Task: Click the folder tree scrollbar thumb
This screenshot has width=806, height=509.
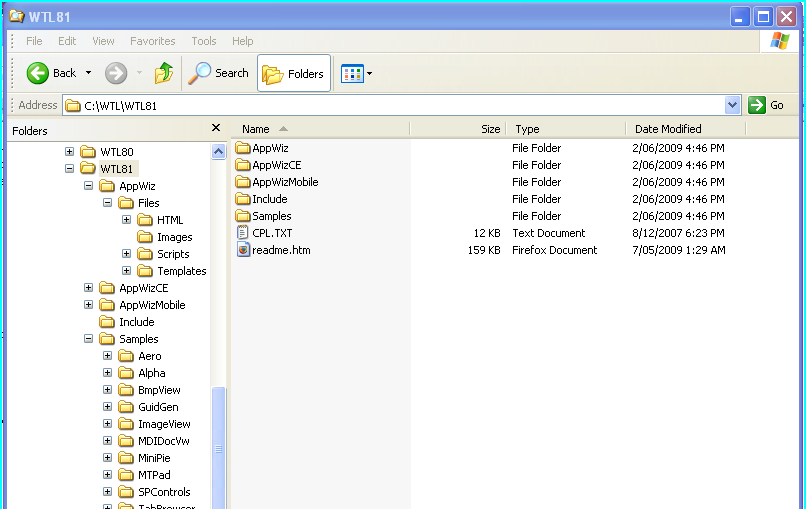Action: click(218, 448)
